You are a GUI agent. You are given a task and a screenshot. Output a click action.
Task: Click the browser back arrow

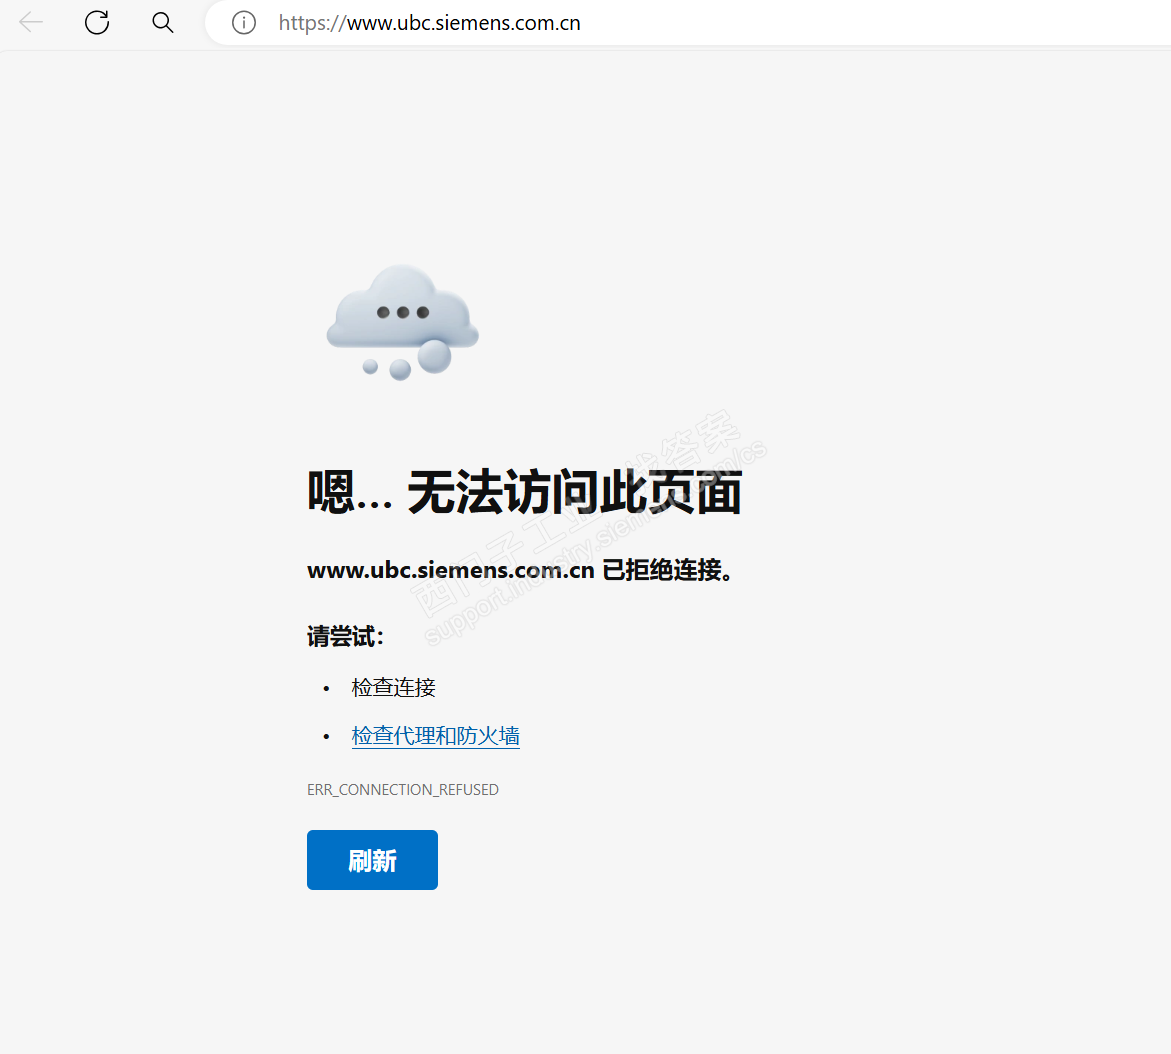click(31, 22)
